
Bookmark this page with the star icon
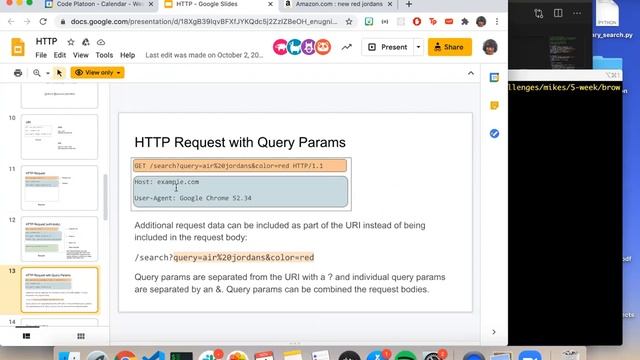click(349, 22)
